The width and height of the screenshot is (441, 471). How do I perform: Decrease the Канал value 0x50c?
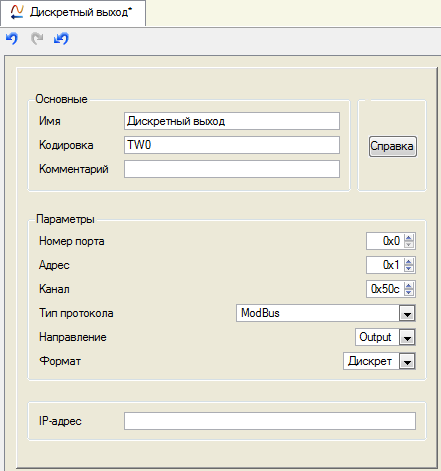point(409,293)
